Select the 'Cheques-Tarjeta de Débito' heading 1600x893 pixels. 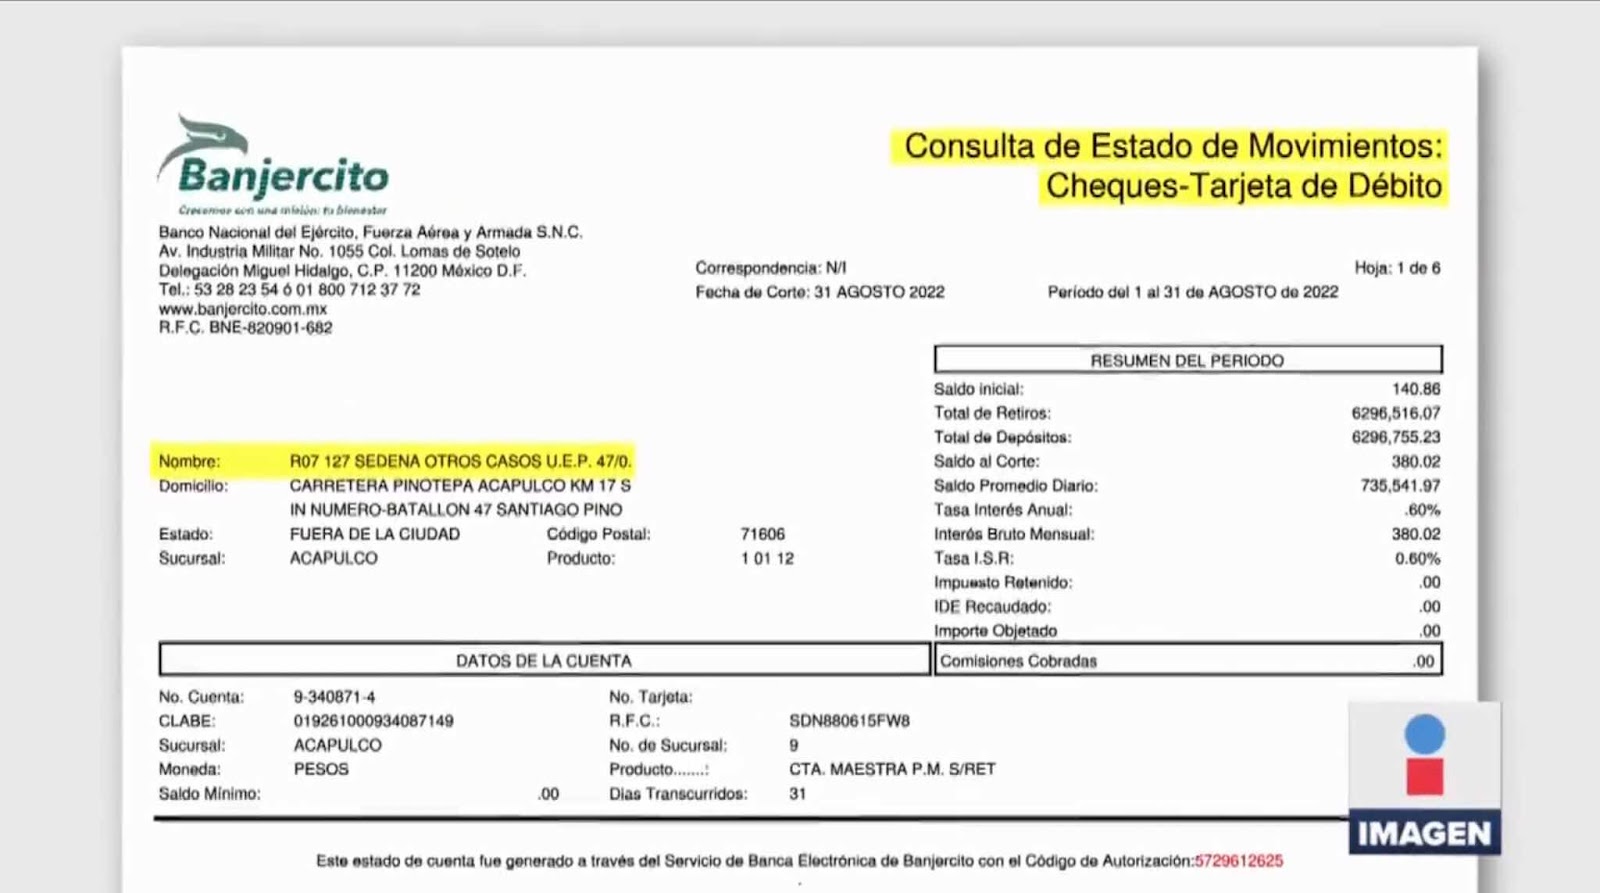tap(1244, 186)
